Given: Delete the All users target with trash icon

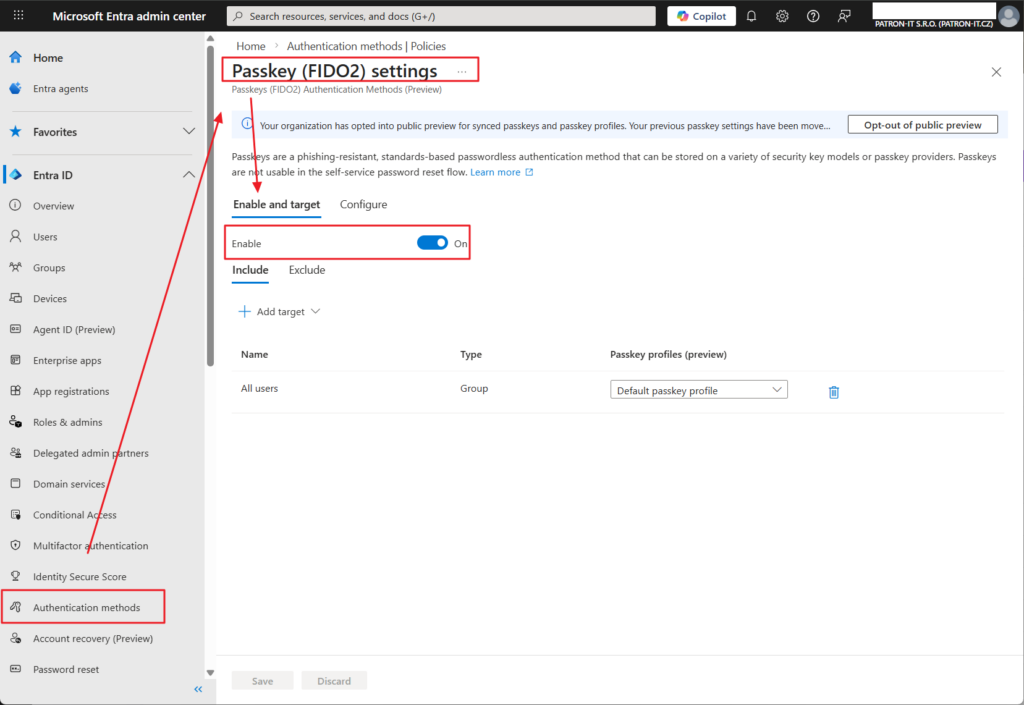Looking at the screenshot, I should (834, 392).
